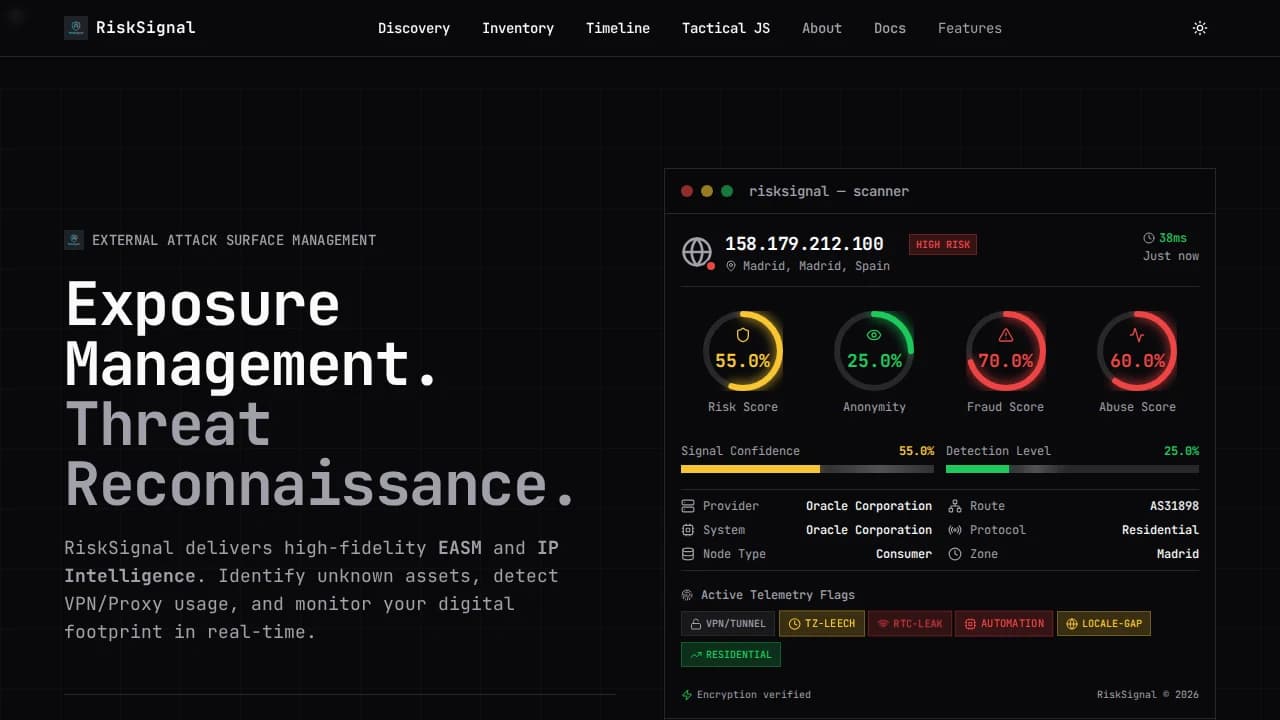Click the Signal Confidence progress bar
Screen dimensions: 1280x720
(x=807, y=469)
